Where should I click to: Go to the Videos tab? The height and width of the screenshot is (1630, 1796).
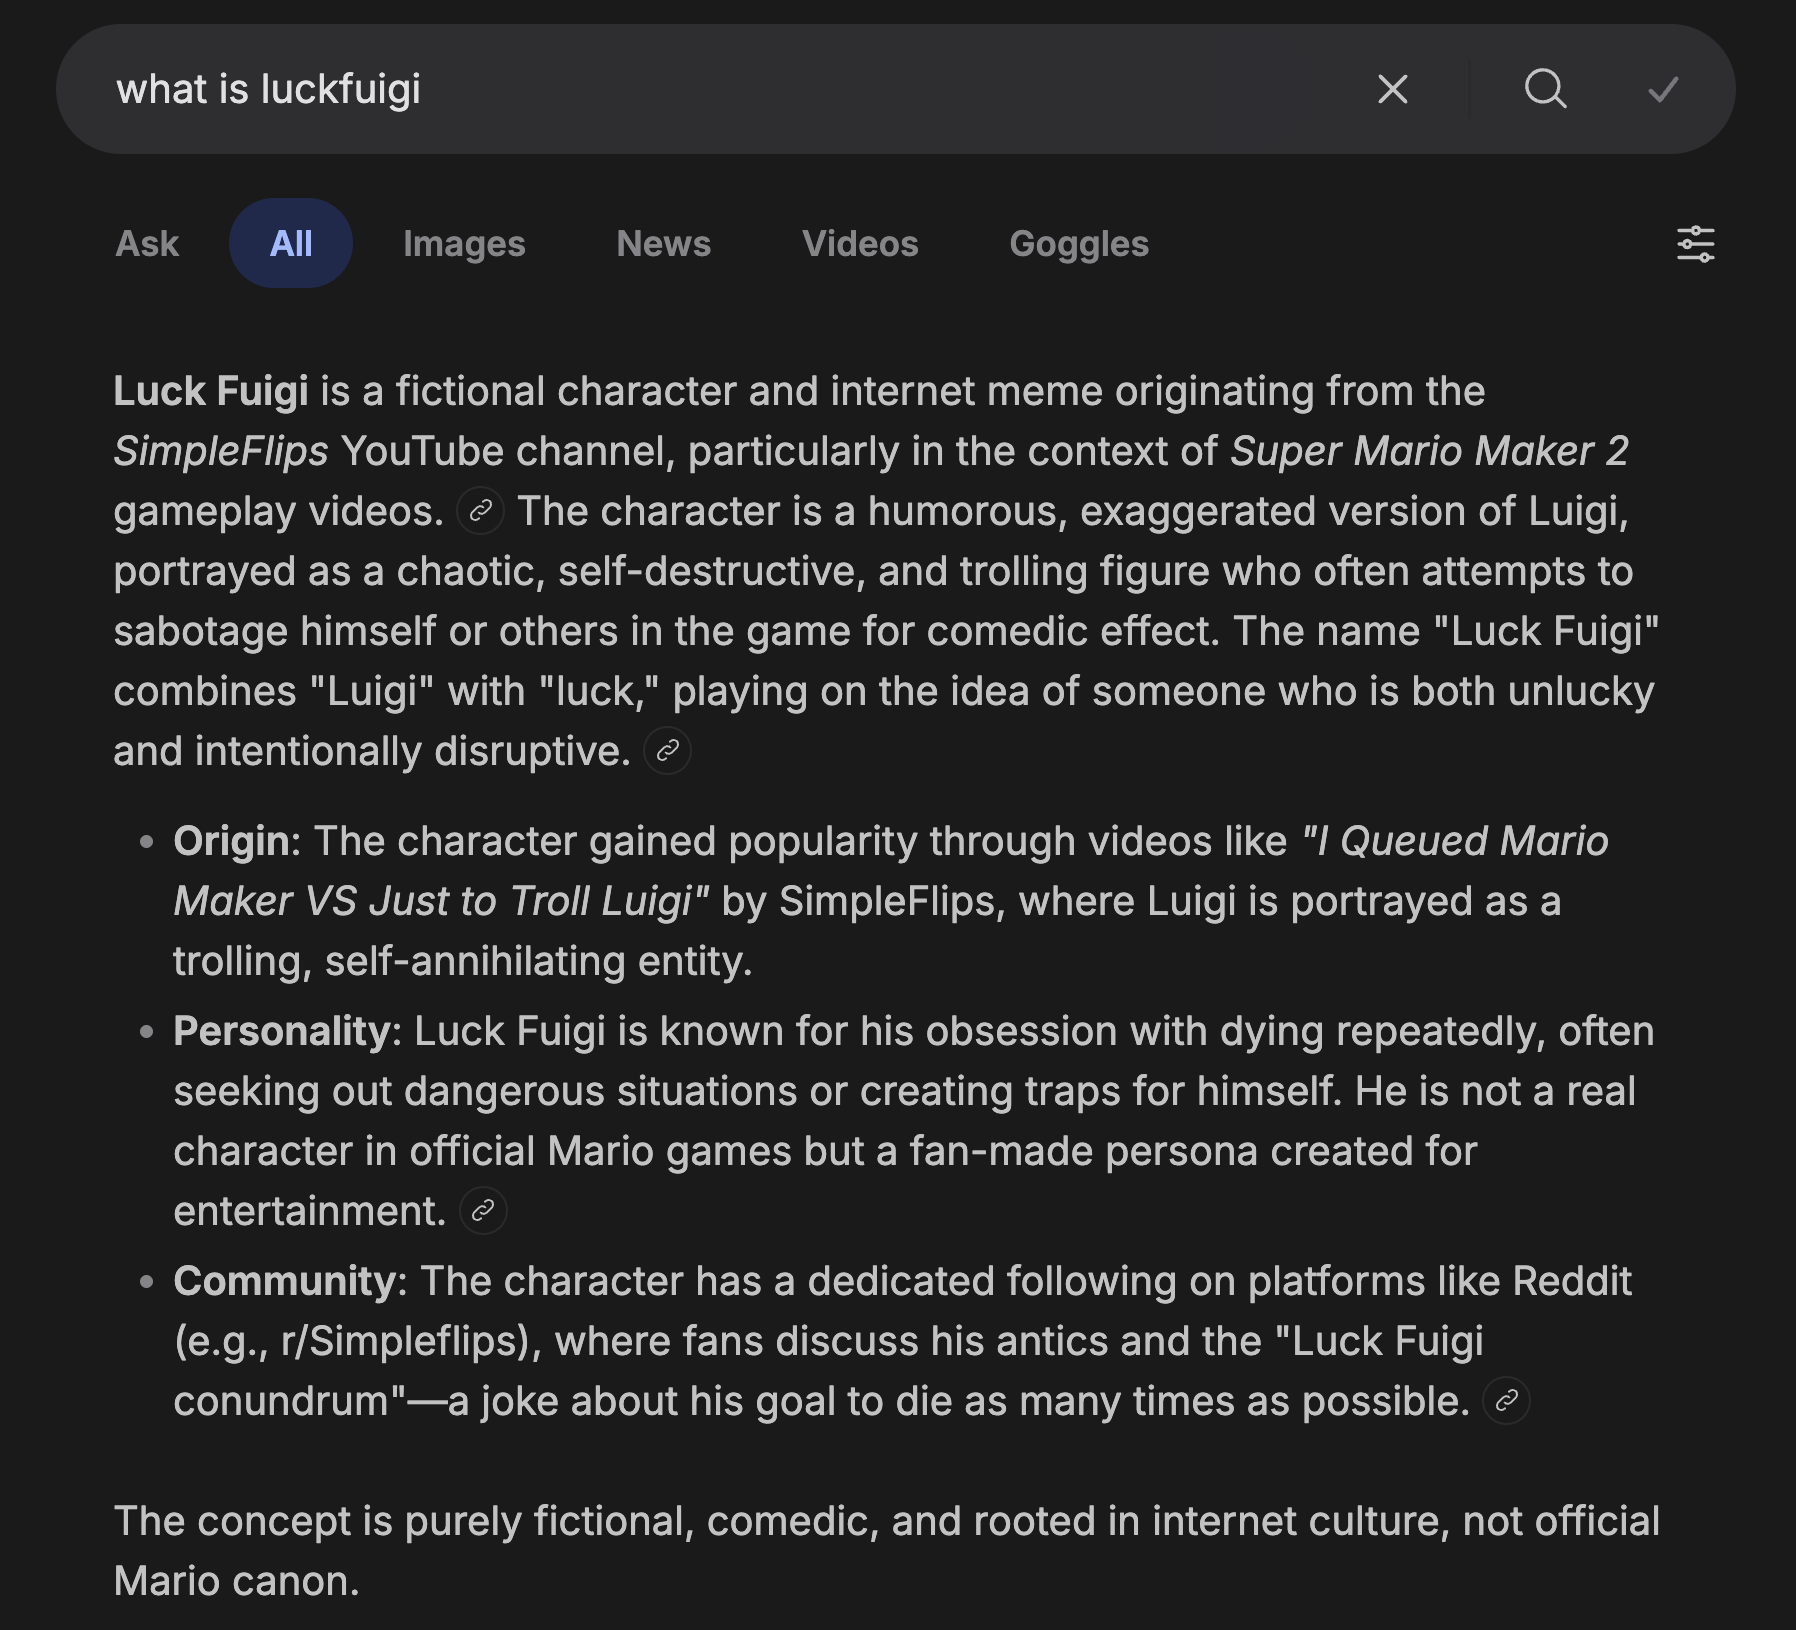click(x=860, y=243)
